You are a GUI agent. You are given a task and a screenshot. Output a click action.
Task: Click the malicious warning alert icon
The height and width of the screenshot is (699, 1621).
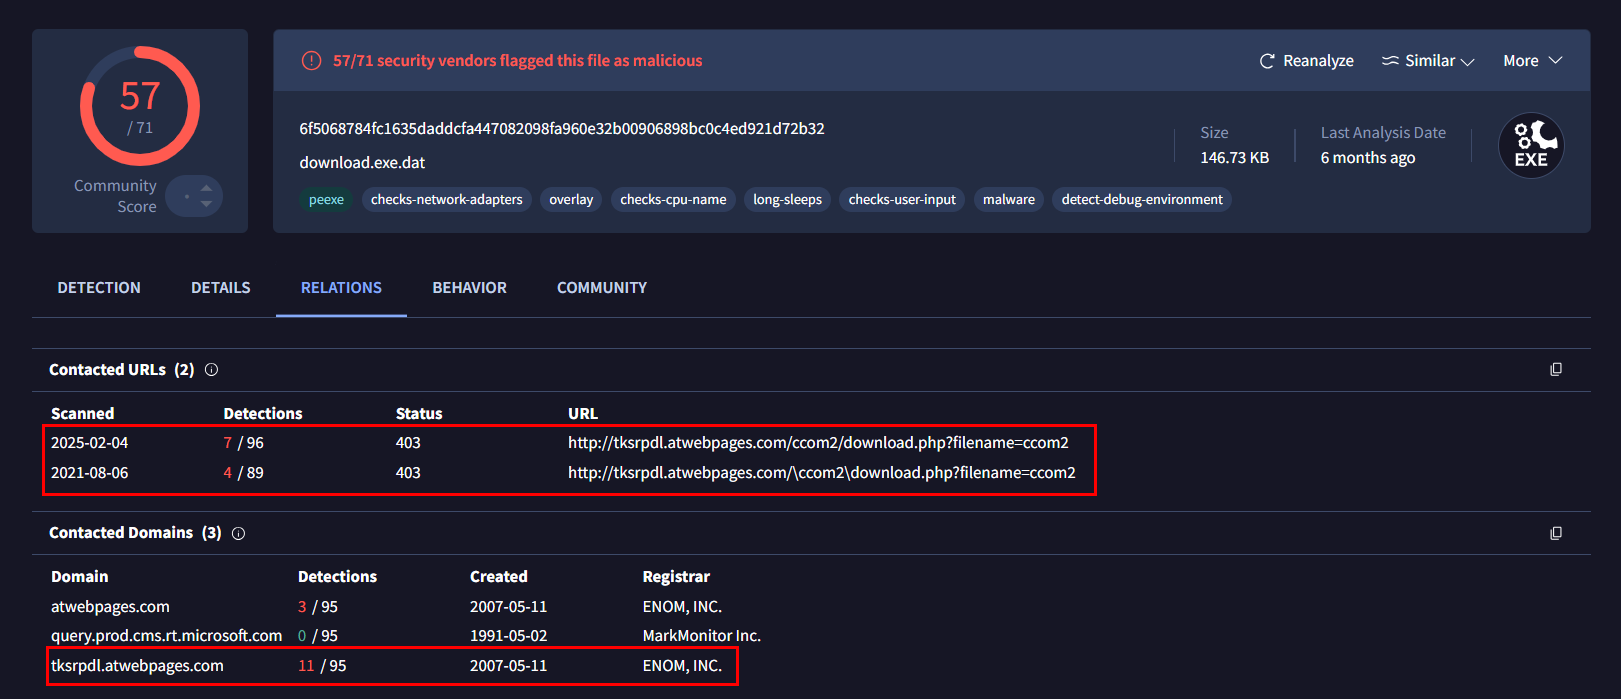[311, 61]
